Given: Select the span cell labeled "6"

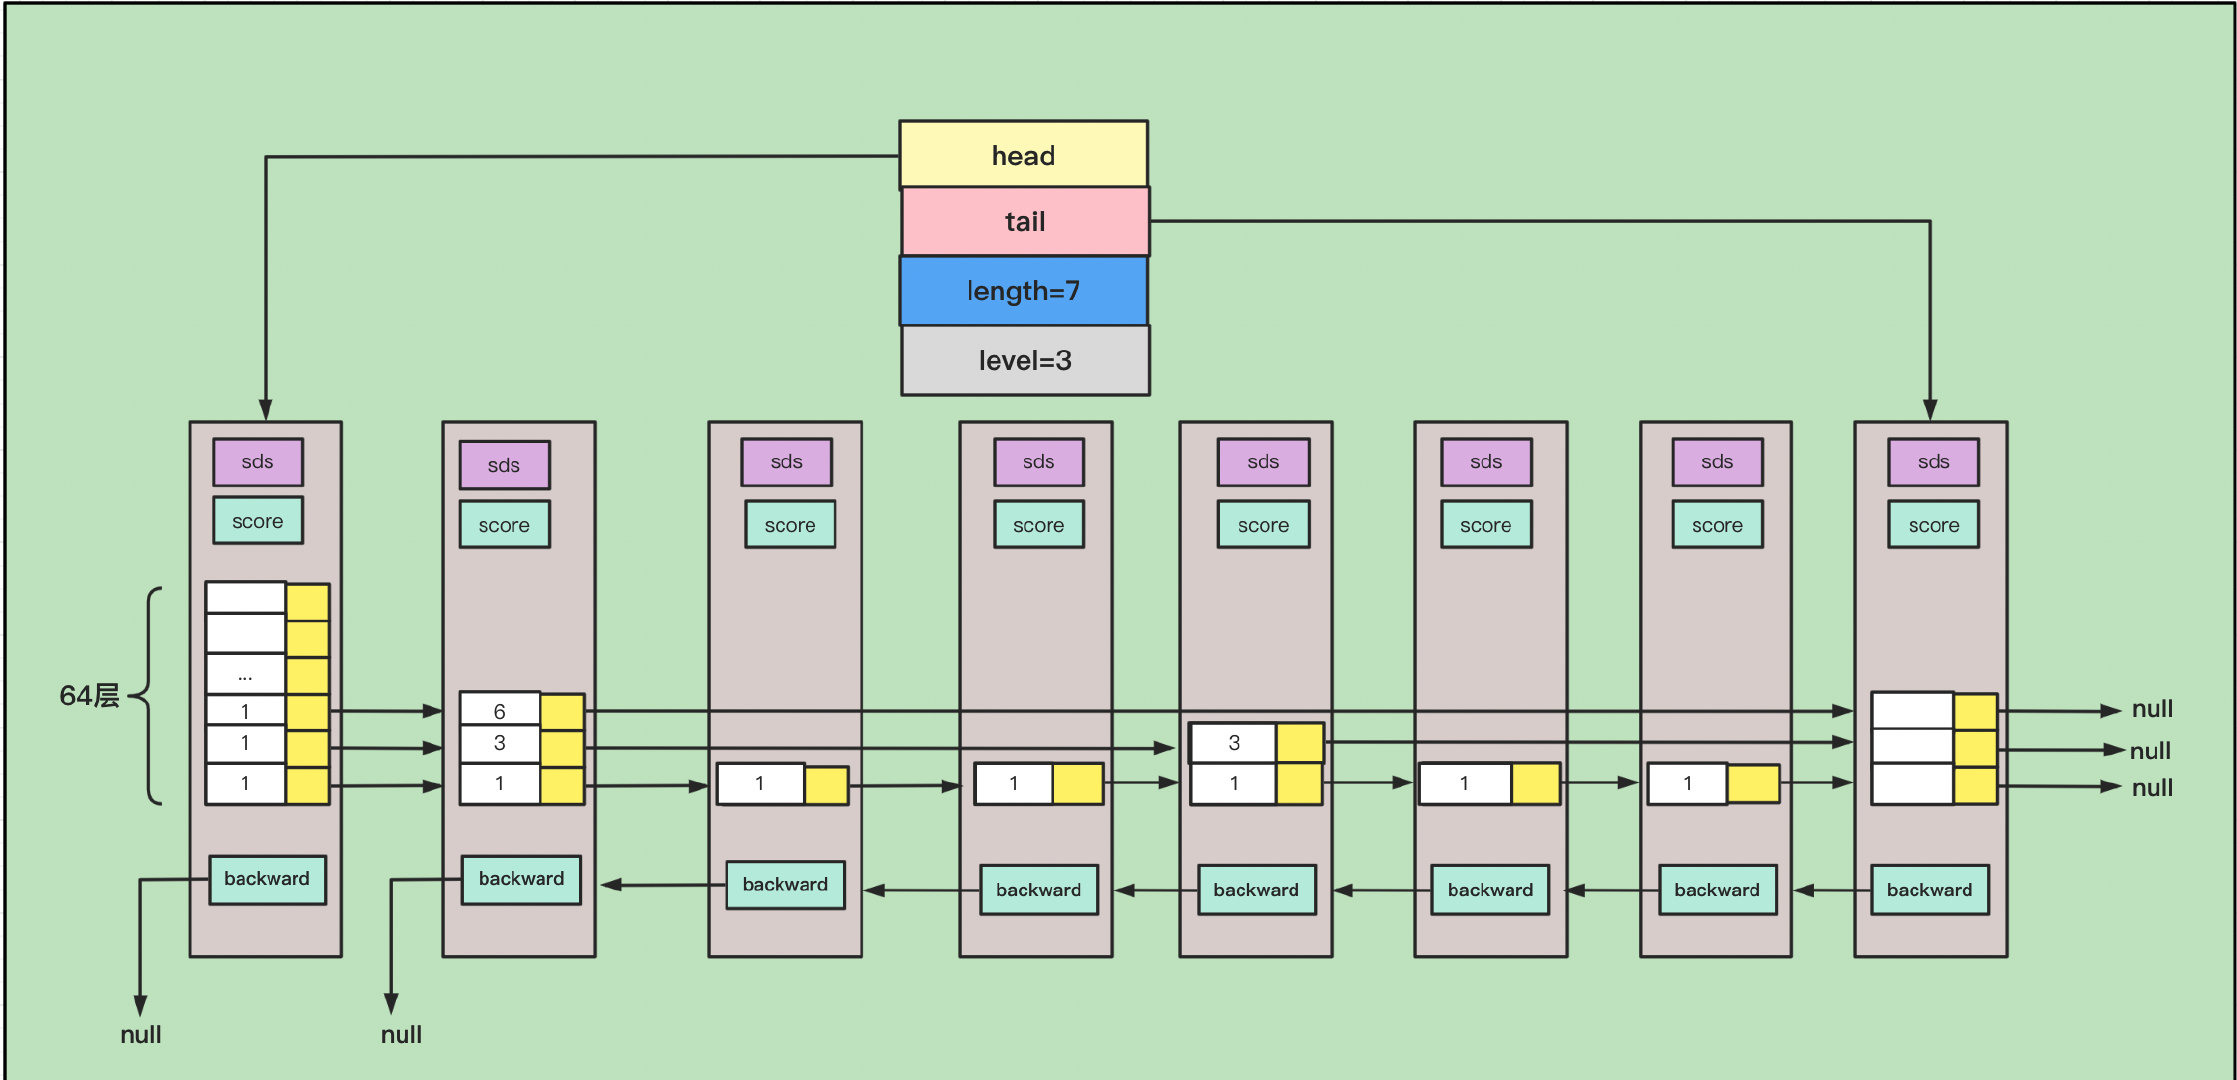Looking at the screenshot, I should coord(500,710).
